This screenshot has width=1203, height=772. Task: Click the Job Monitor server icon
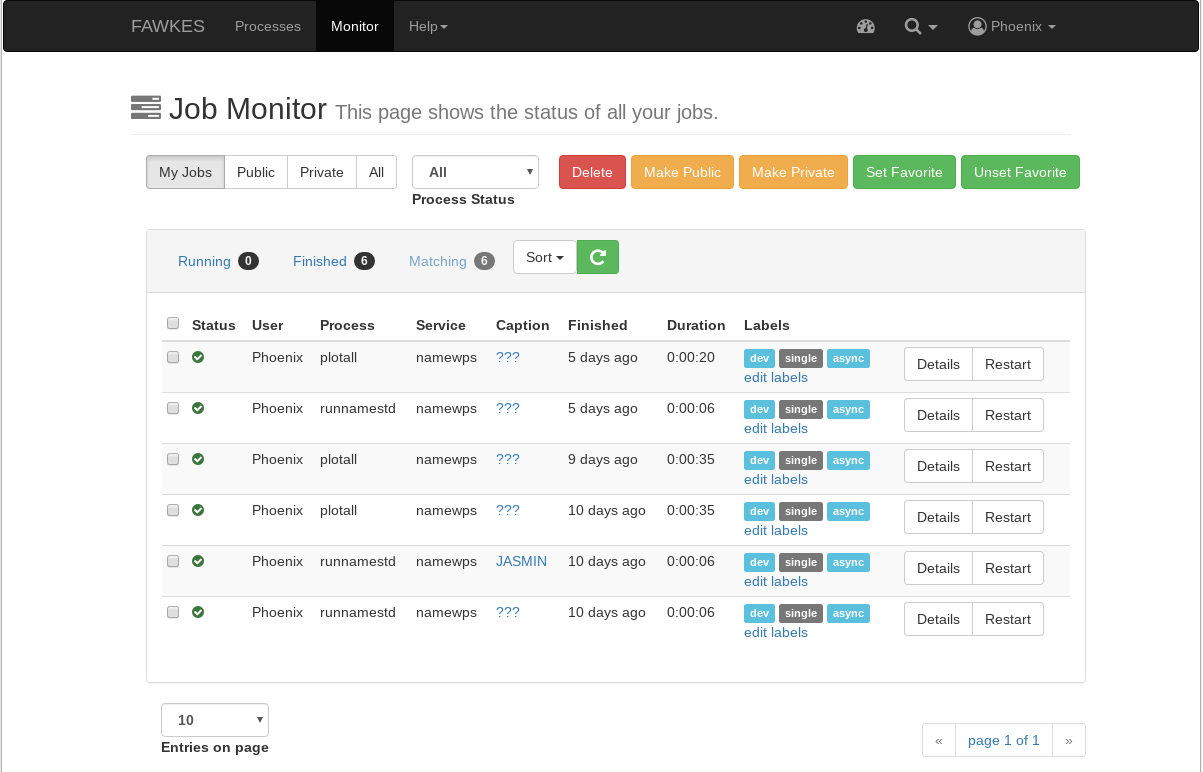click(x=146, y=108)
